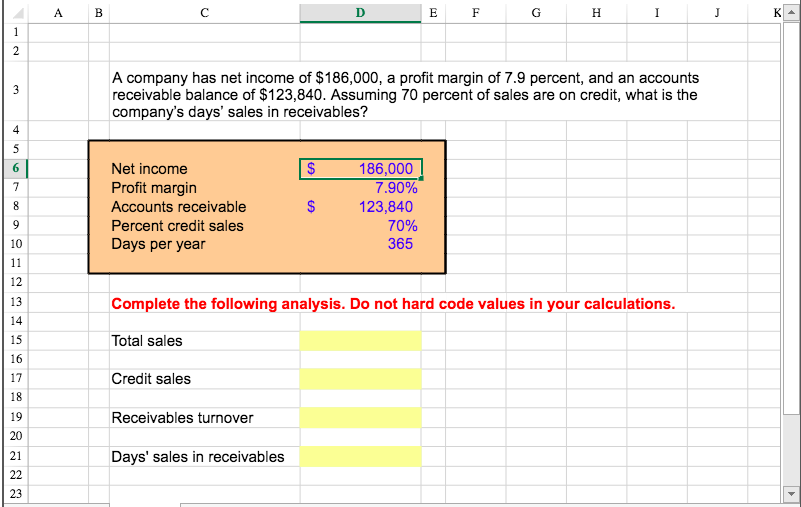Select Days per year value 365
Screen dimensions: 801x507
[x=361, y=244]
